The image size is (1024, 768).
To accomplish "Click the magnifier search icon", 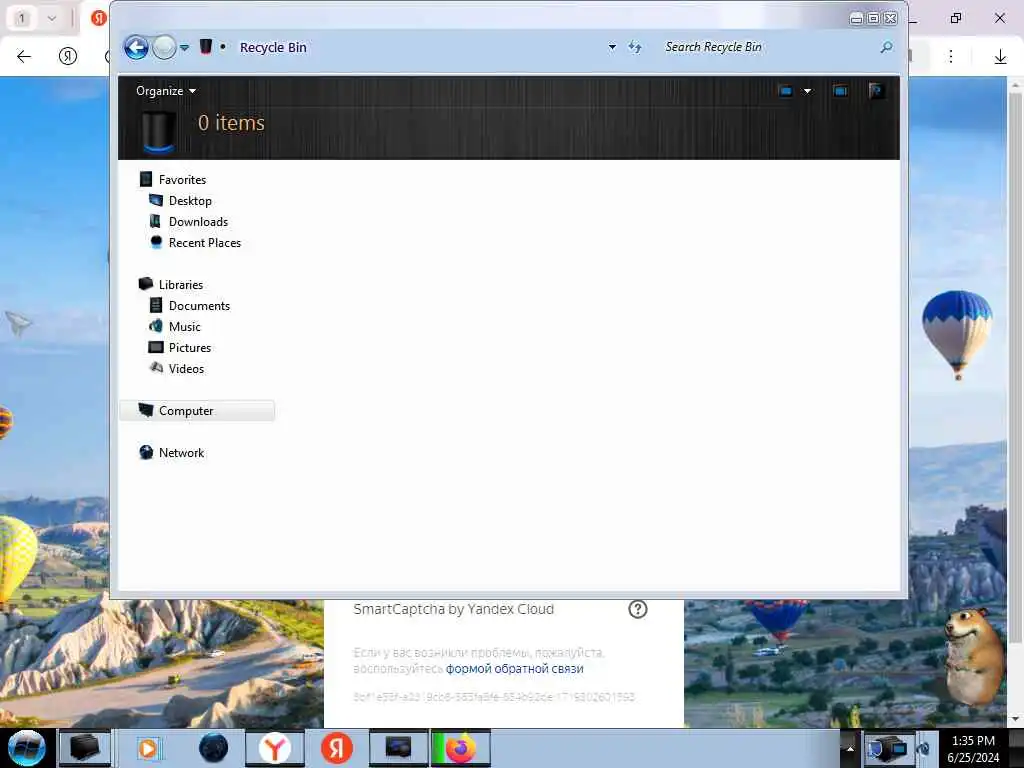I will tap(886, 47).
